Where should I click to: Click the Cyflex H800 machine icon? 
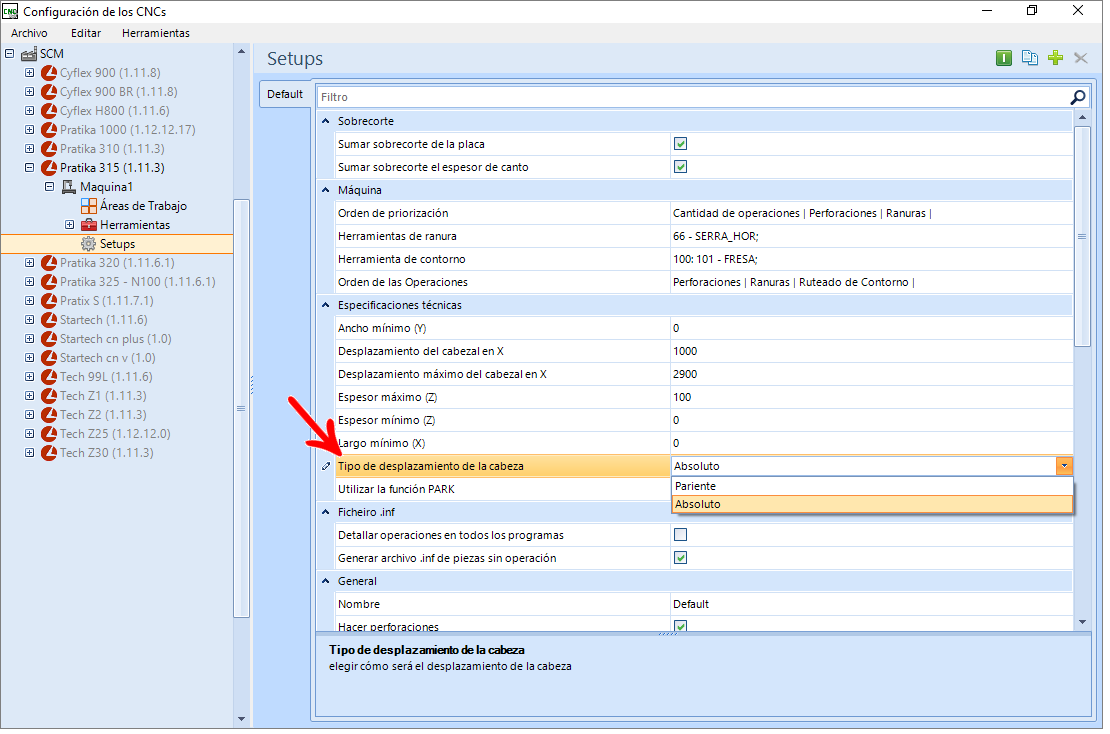click(x=49, y=111)
